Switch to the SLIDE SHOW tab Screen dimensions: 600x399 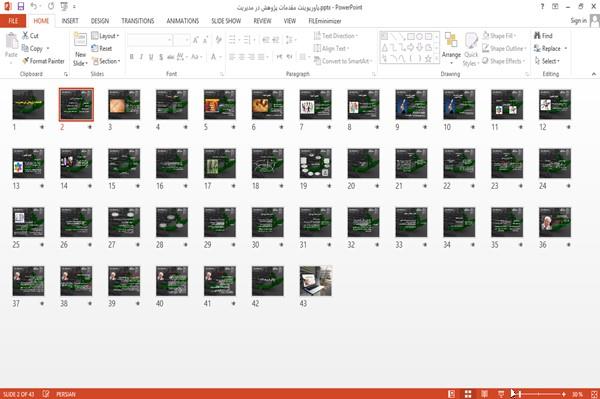pyautogui.click(x=226, y=21)
